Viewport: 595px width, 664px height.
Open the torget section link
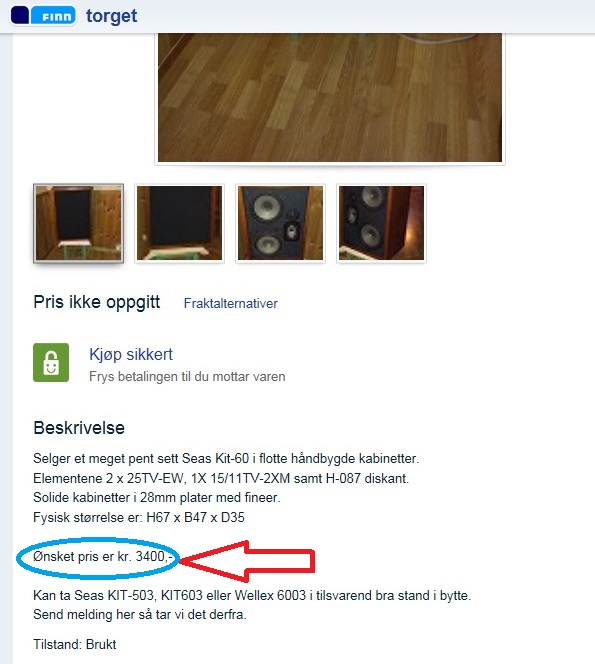(111, 16)
